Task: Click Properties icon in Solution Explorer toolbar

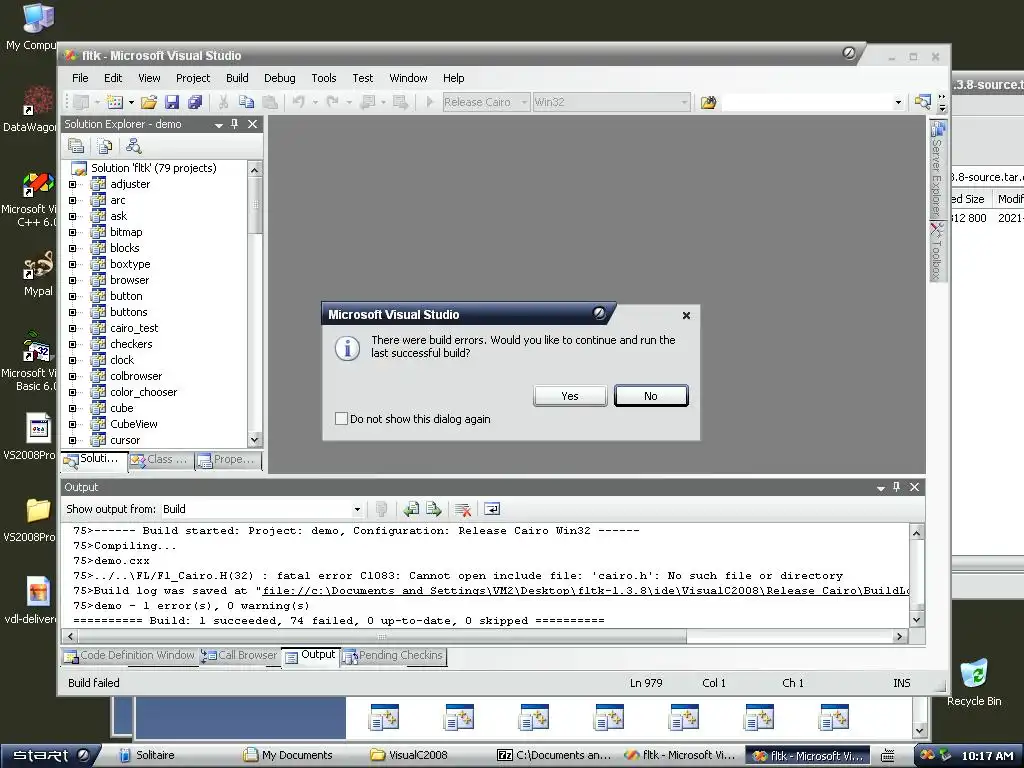Action: [76, 146]
